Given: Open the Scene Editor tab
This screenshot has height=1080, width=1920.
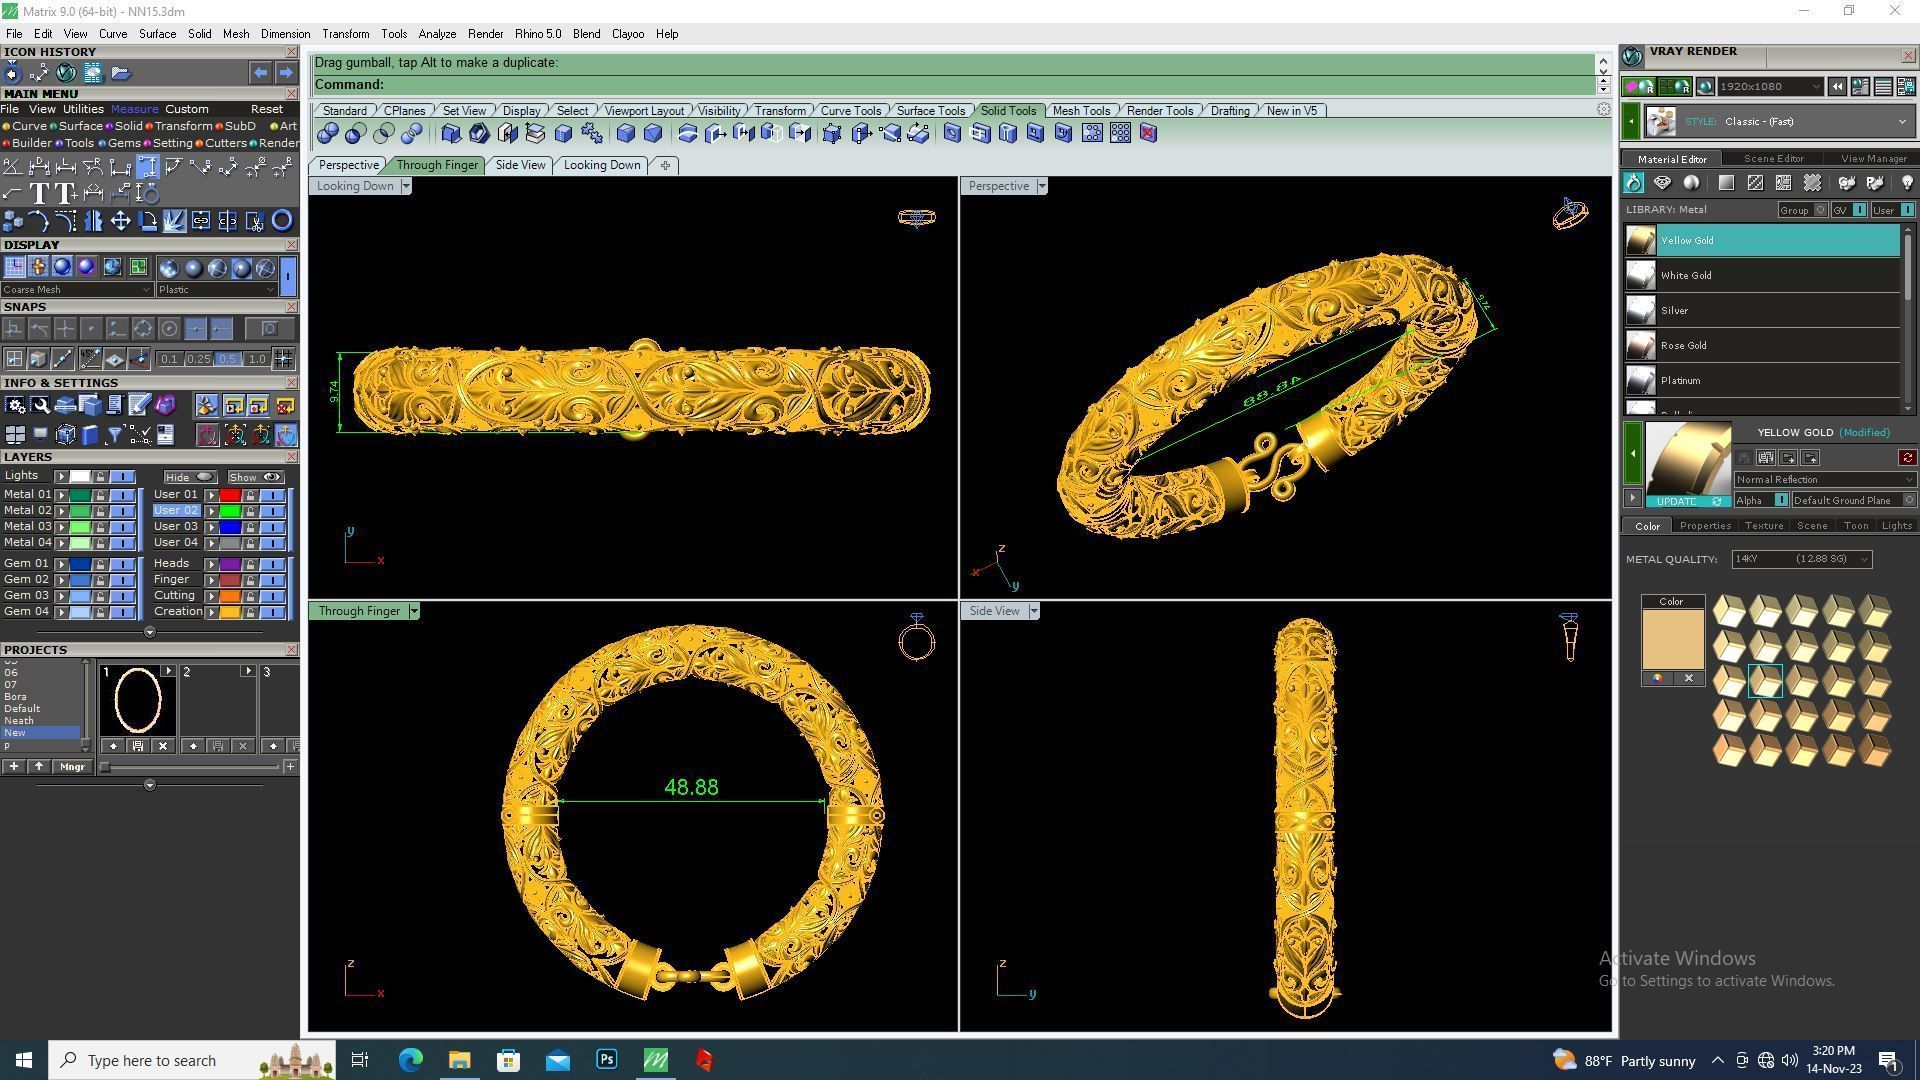Looking at the screenshot, I should [1774, 158].
